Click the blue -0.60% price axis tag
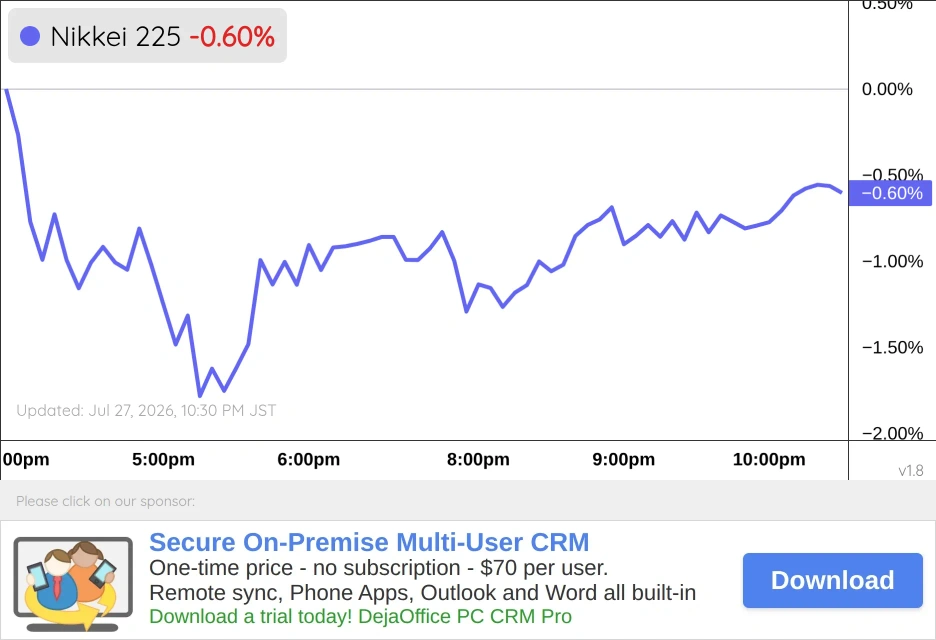The height and width of the screenshot is (640, 936). click(x=890, y=193)
